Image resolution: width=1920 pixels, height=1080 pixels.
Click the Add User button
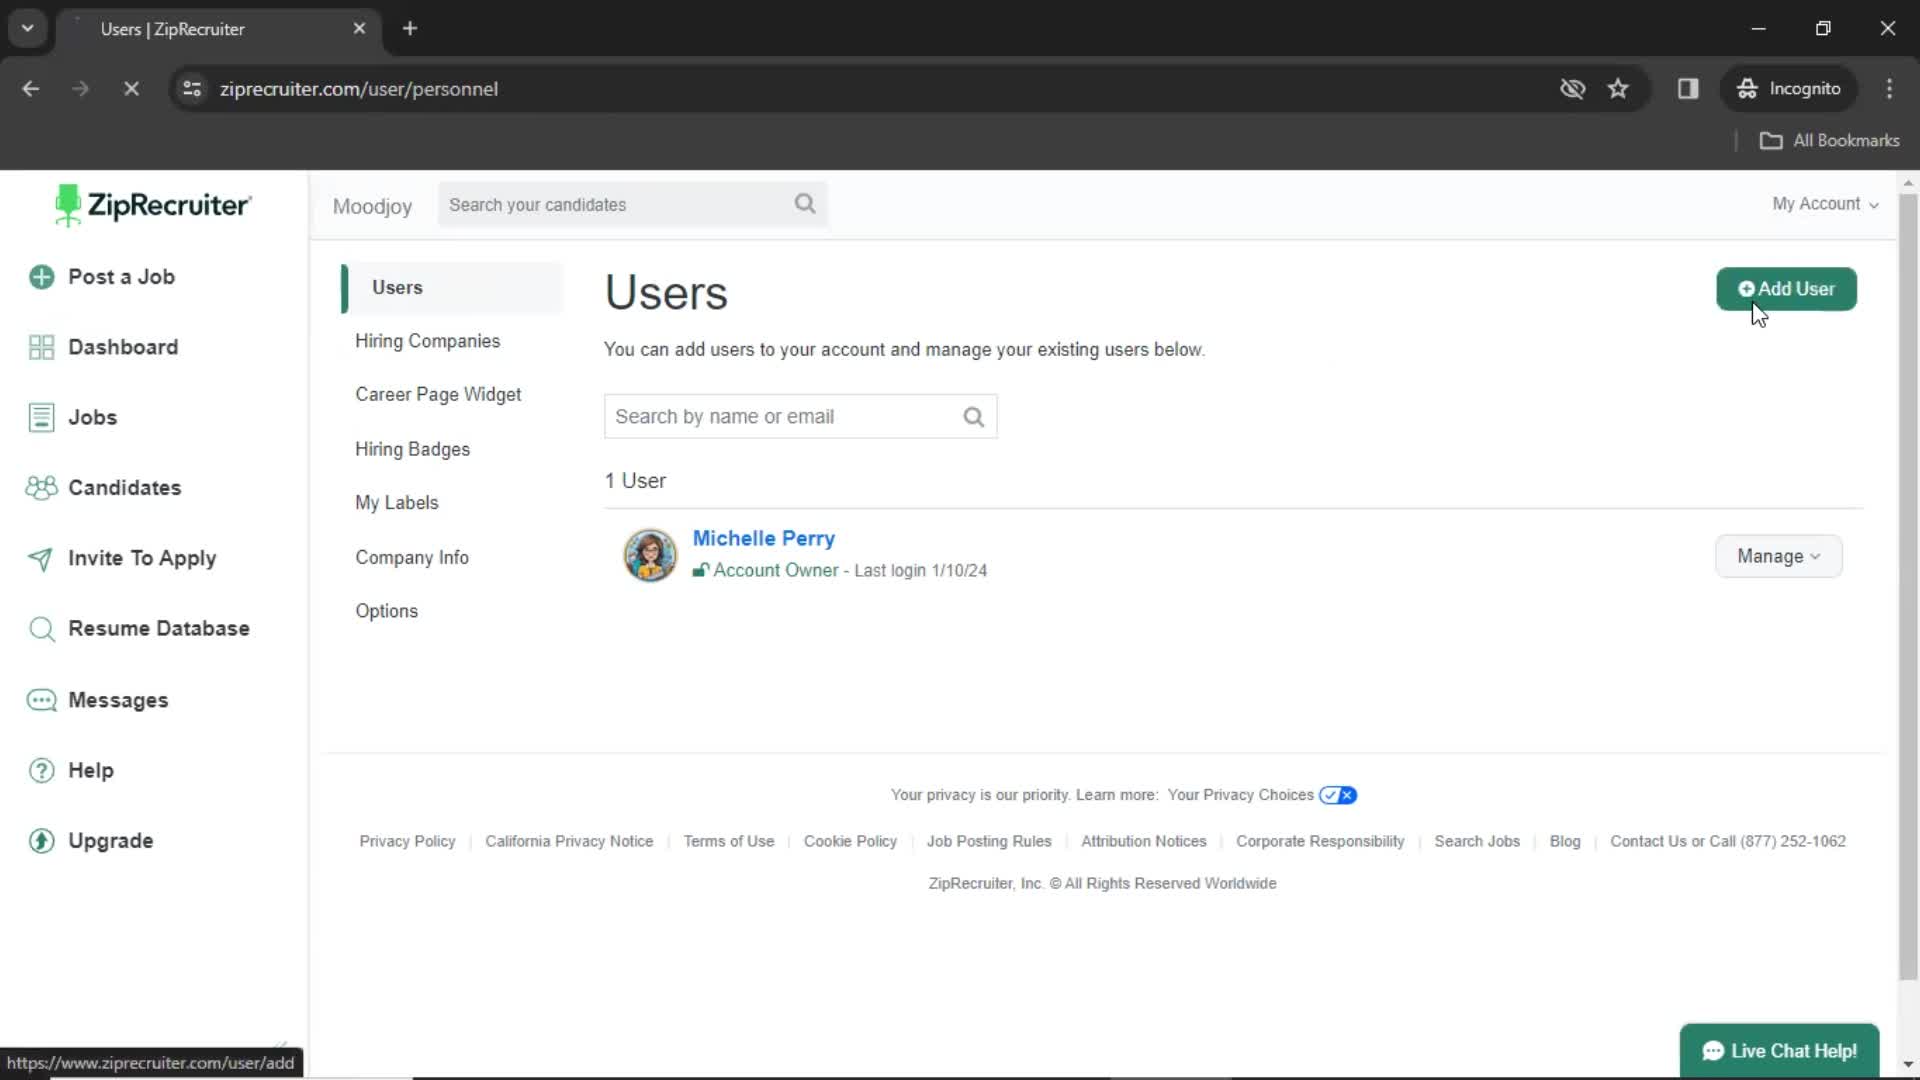tap(1786, 289)
